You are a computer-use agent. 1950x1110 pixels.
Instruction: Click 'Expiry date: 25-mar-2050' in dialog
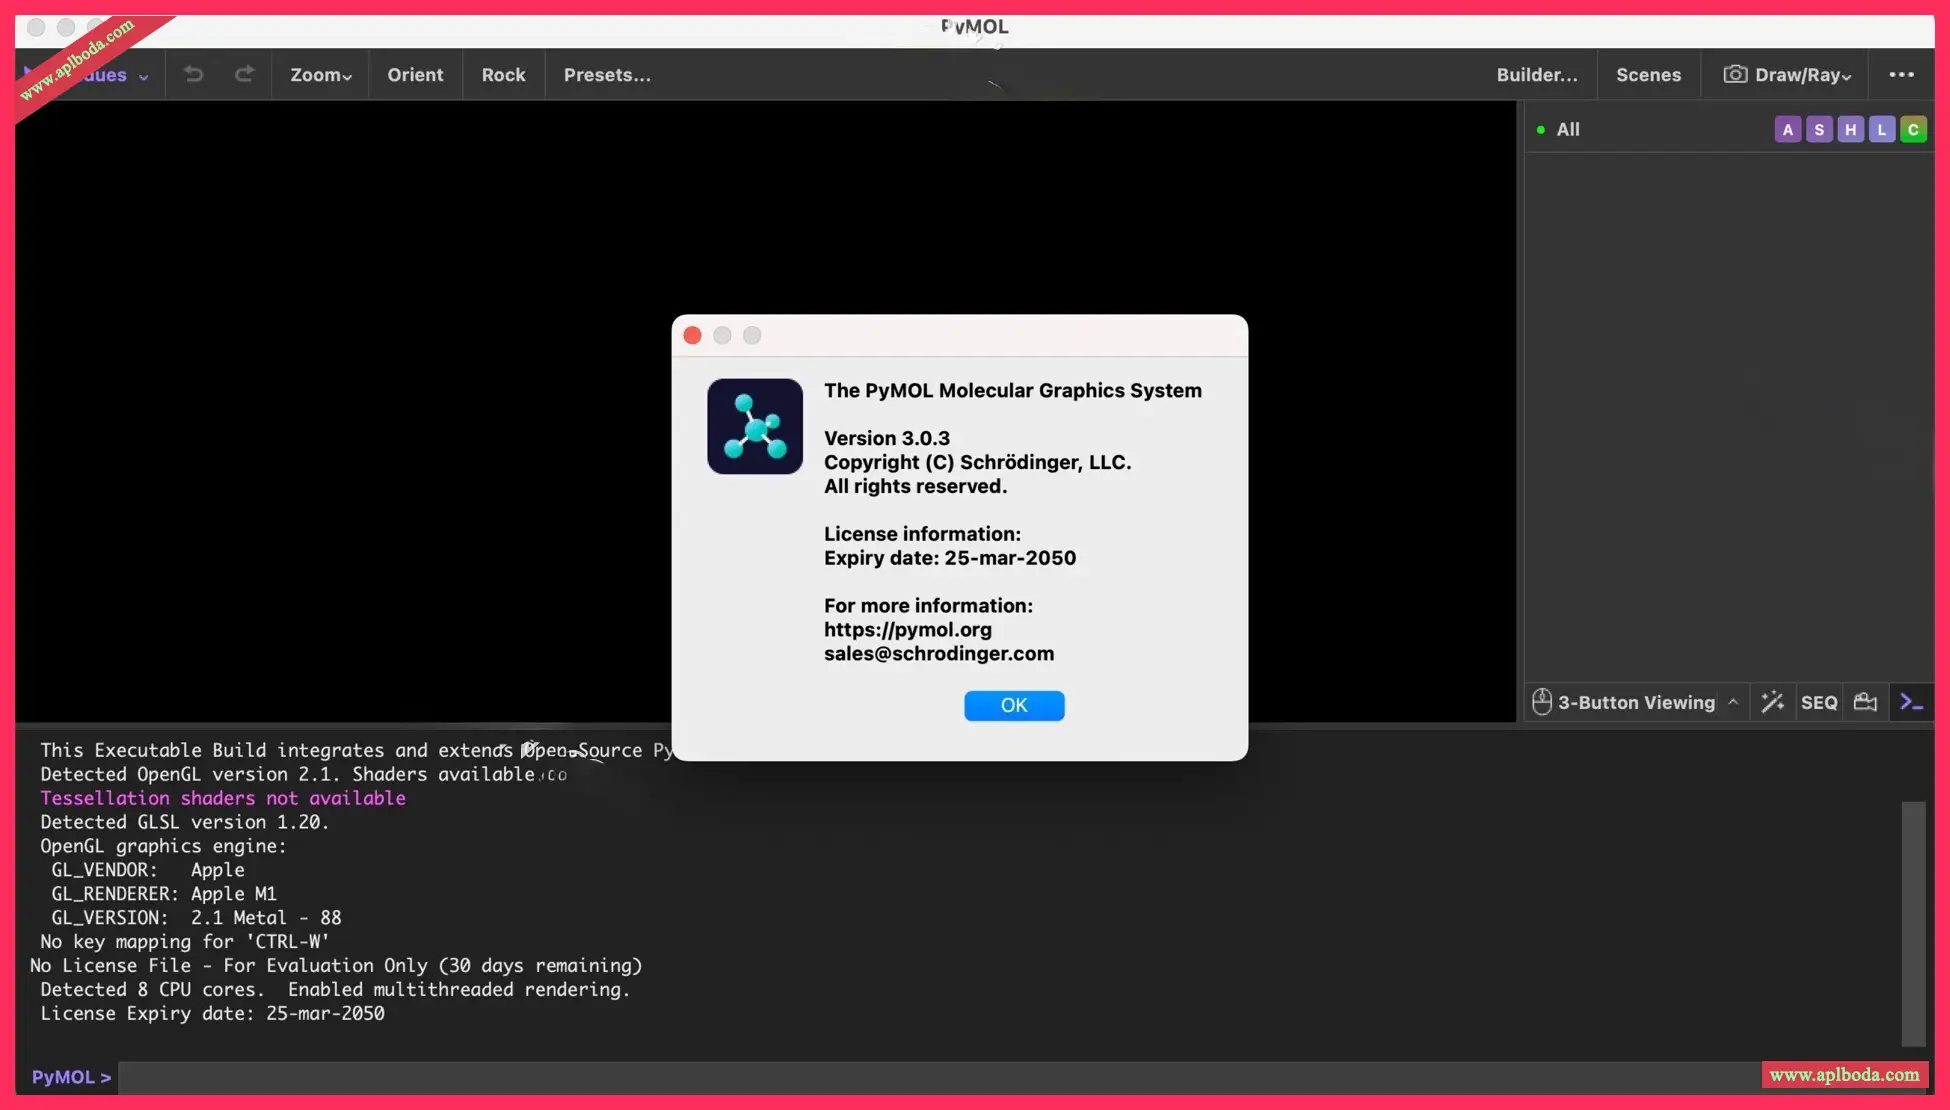[950, 558]
